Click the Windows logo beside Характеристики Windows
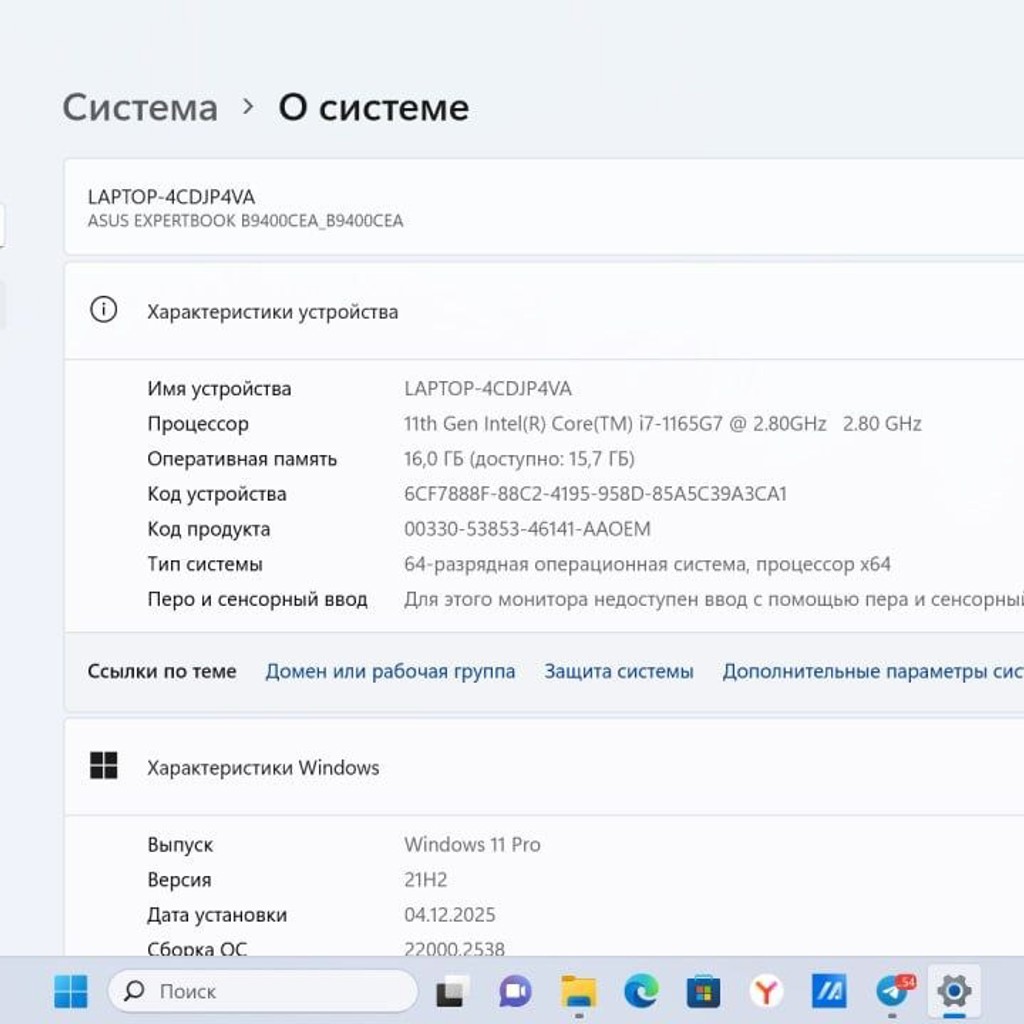Viewport: 1024px width, 1024px height. pos(104,765)
